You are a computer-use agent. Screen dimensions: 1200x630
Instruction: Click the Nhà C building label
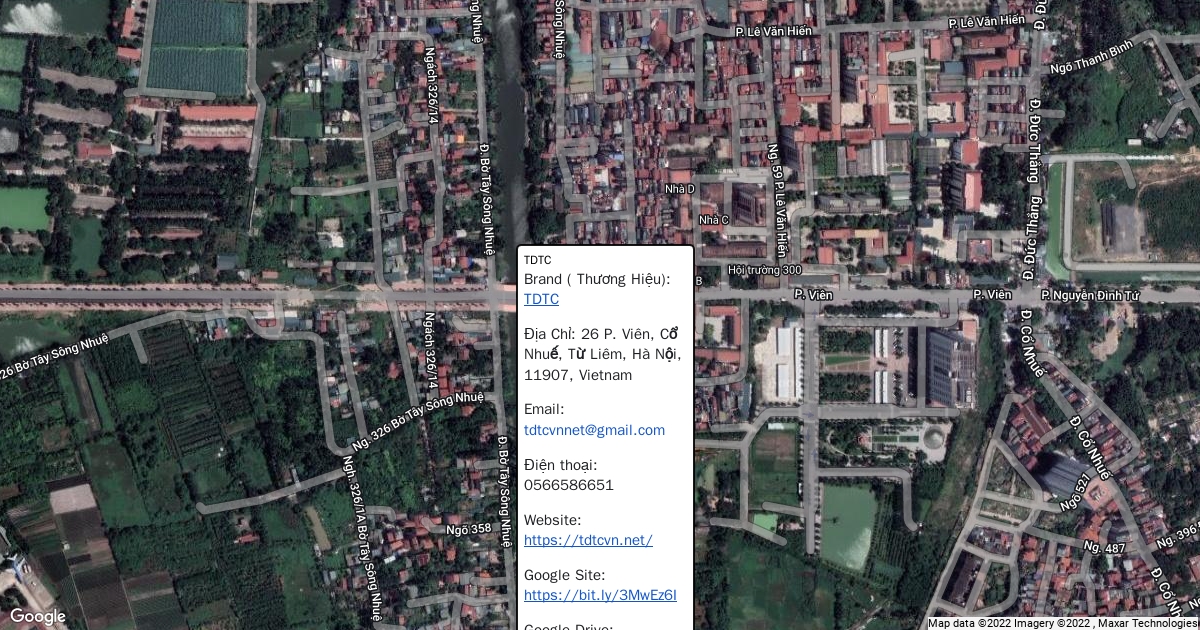[x=714, y=220]
